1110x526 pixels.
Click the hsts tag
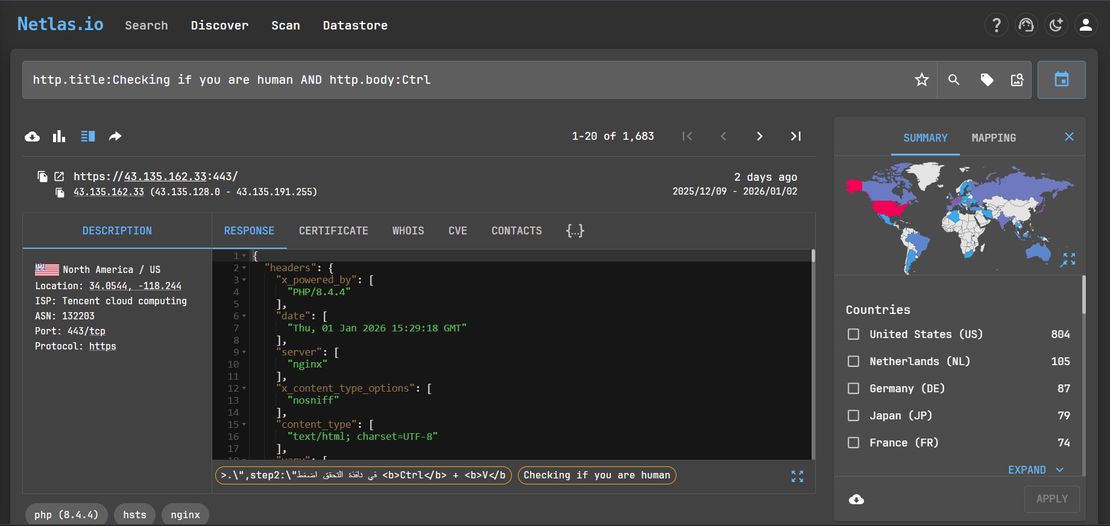pos(135,515)
